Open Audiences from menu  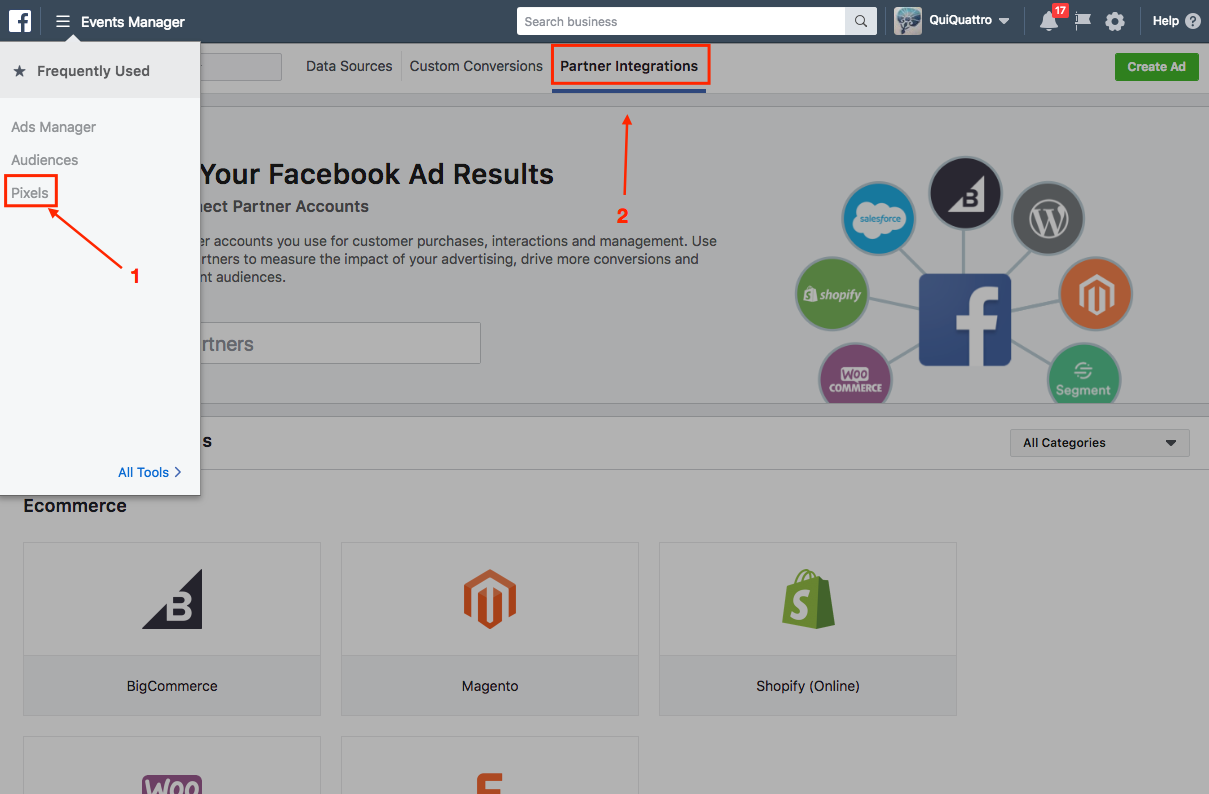(45, 160)
